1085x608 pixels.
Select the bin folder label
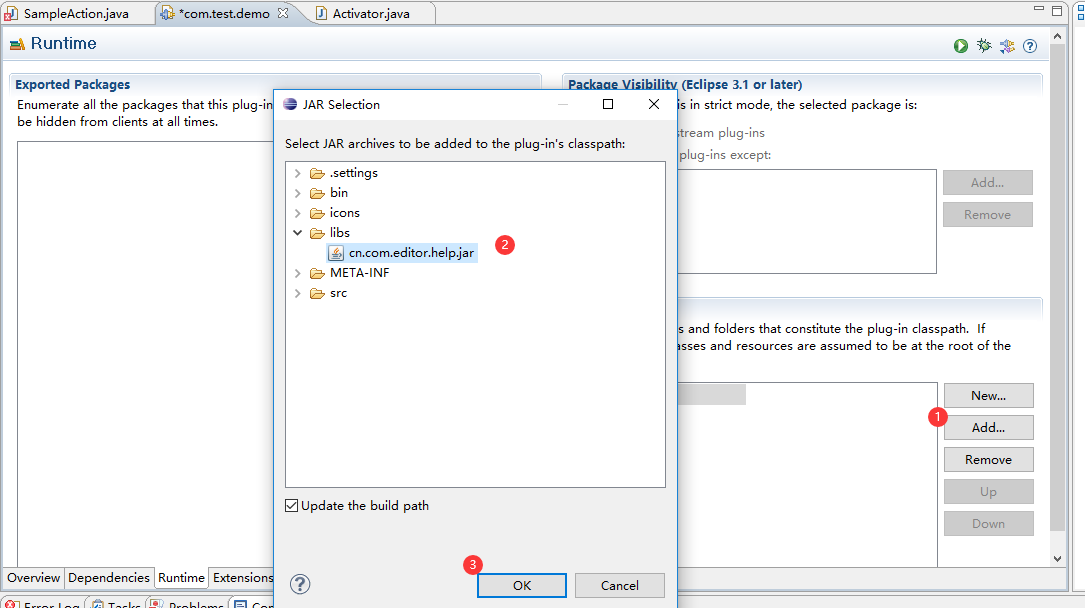coord(339,193)
